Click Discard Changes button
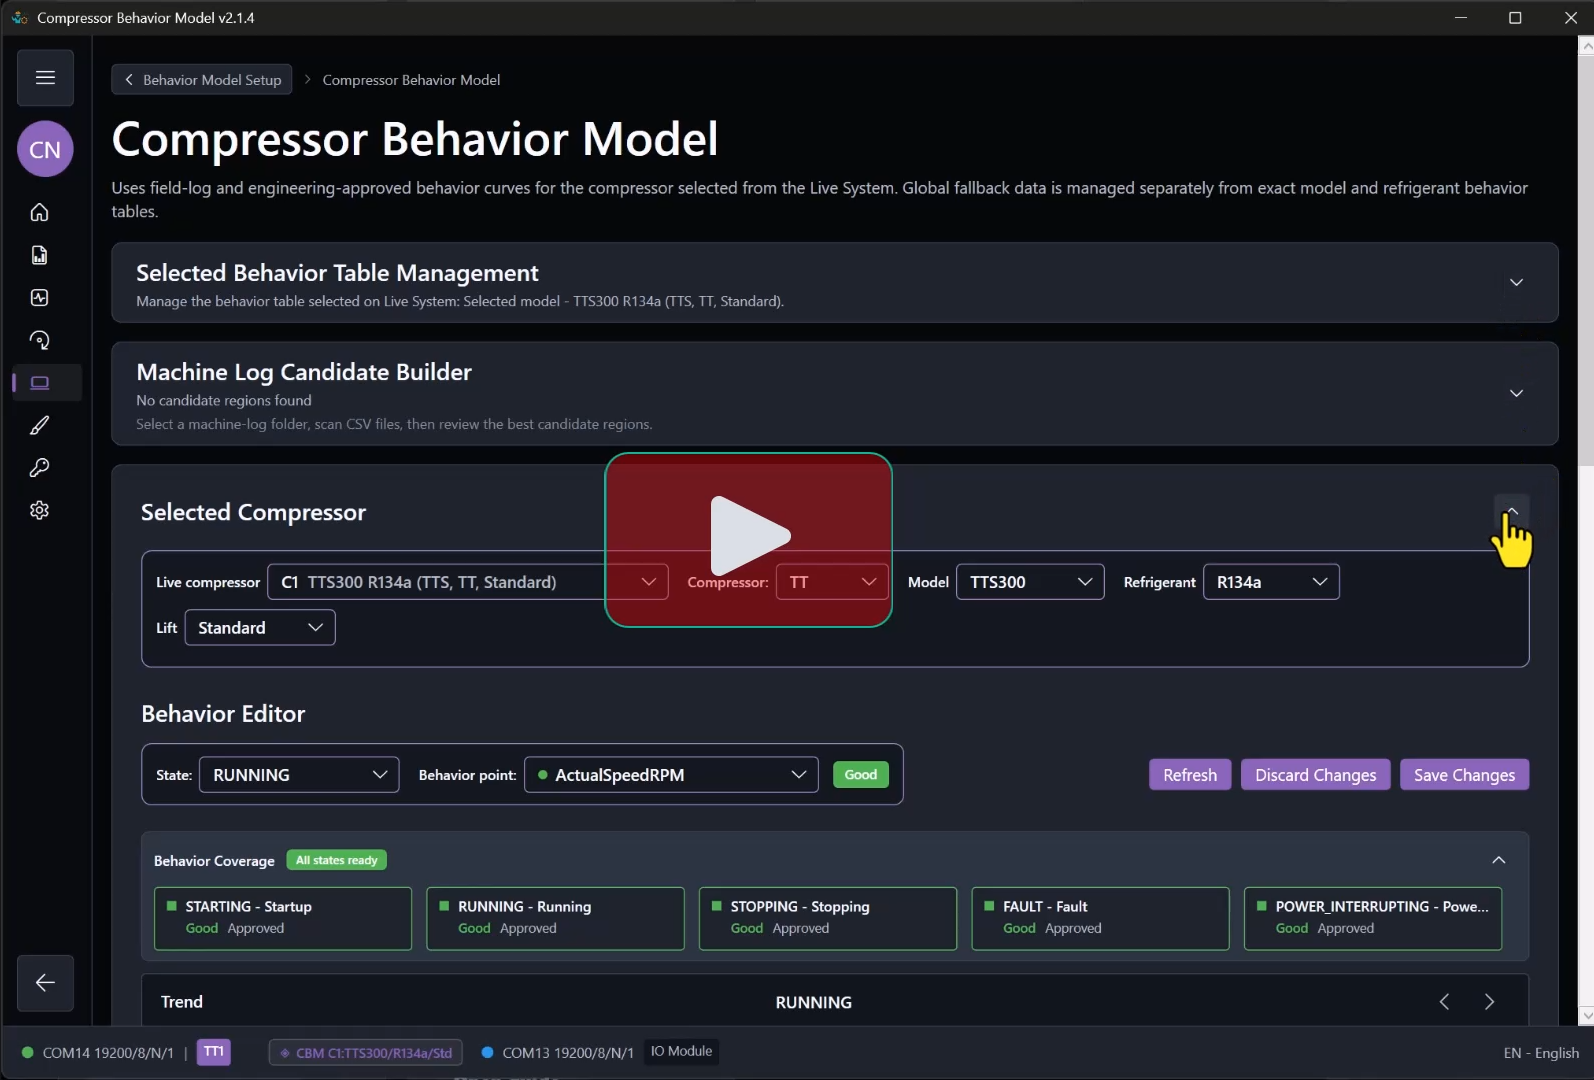 click(1315, 775)
